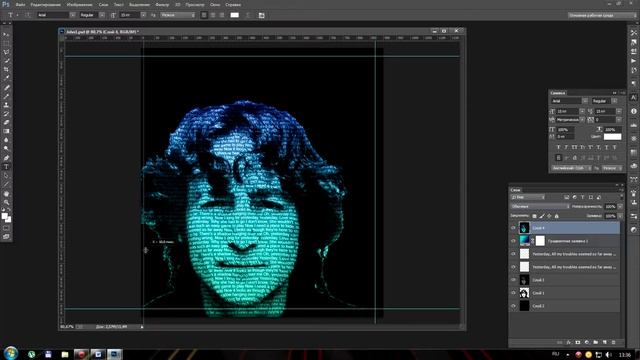Toggle faux italic in Character panel

(566, 147)
